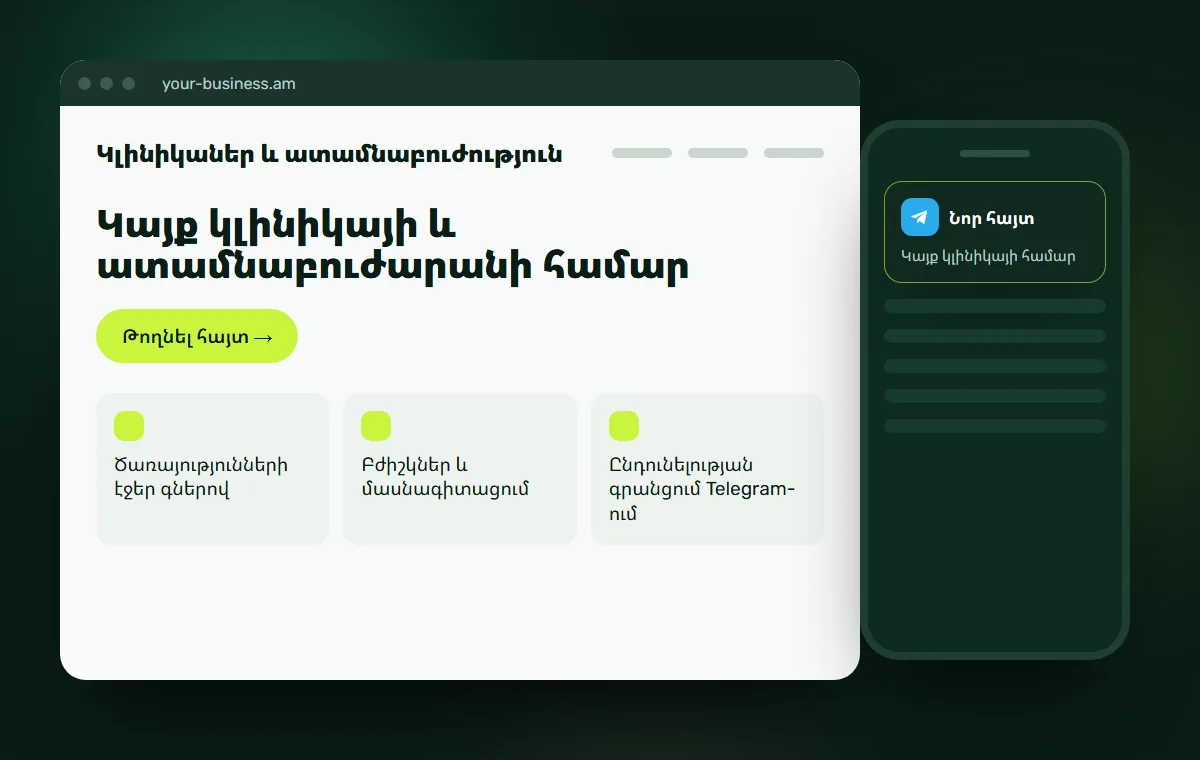Open the Բժիշկներ և մասնագիտացում card
The image size is (1200, 760).
(x=460, y=469)
